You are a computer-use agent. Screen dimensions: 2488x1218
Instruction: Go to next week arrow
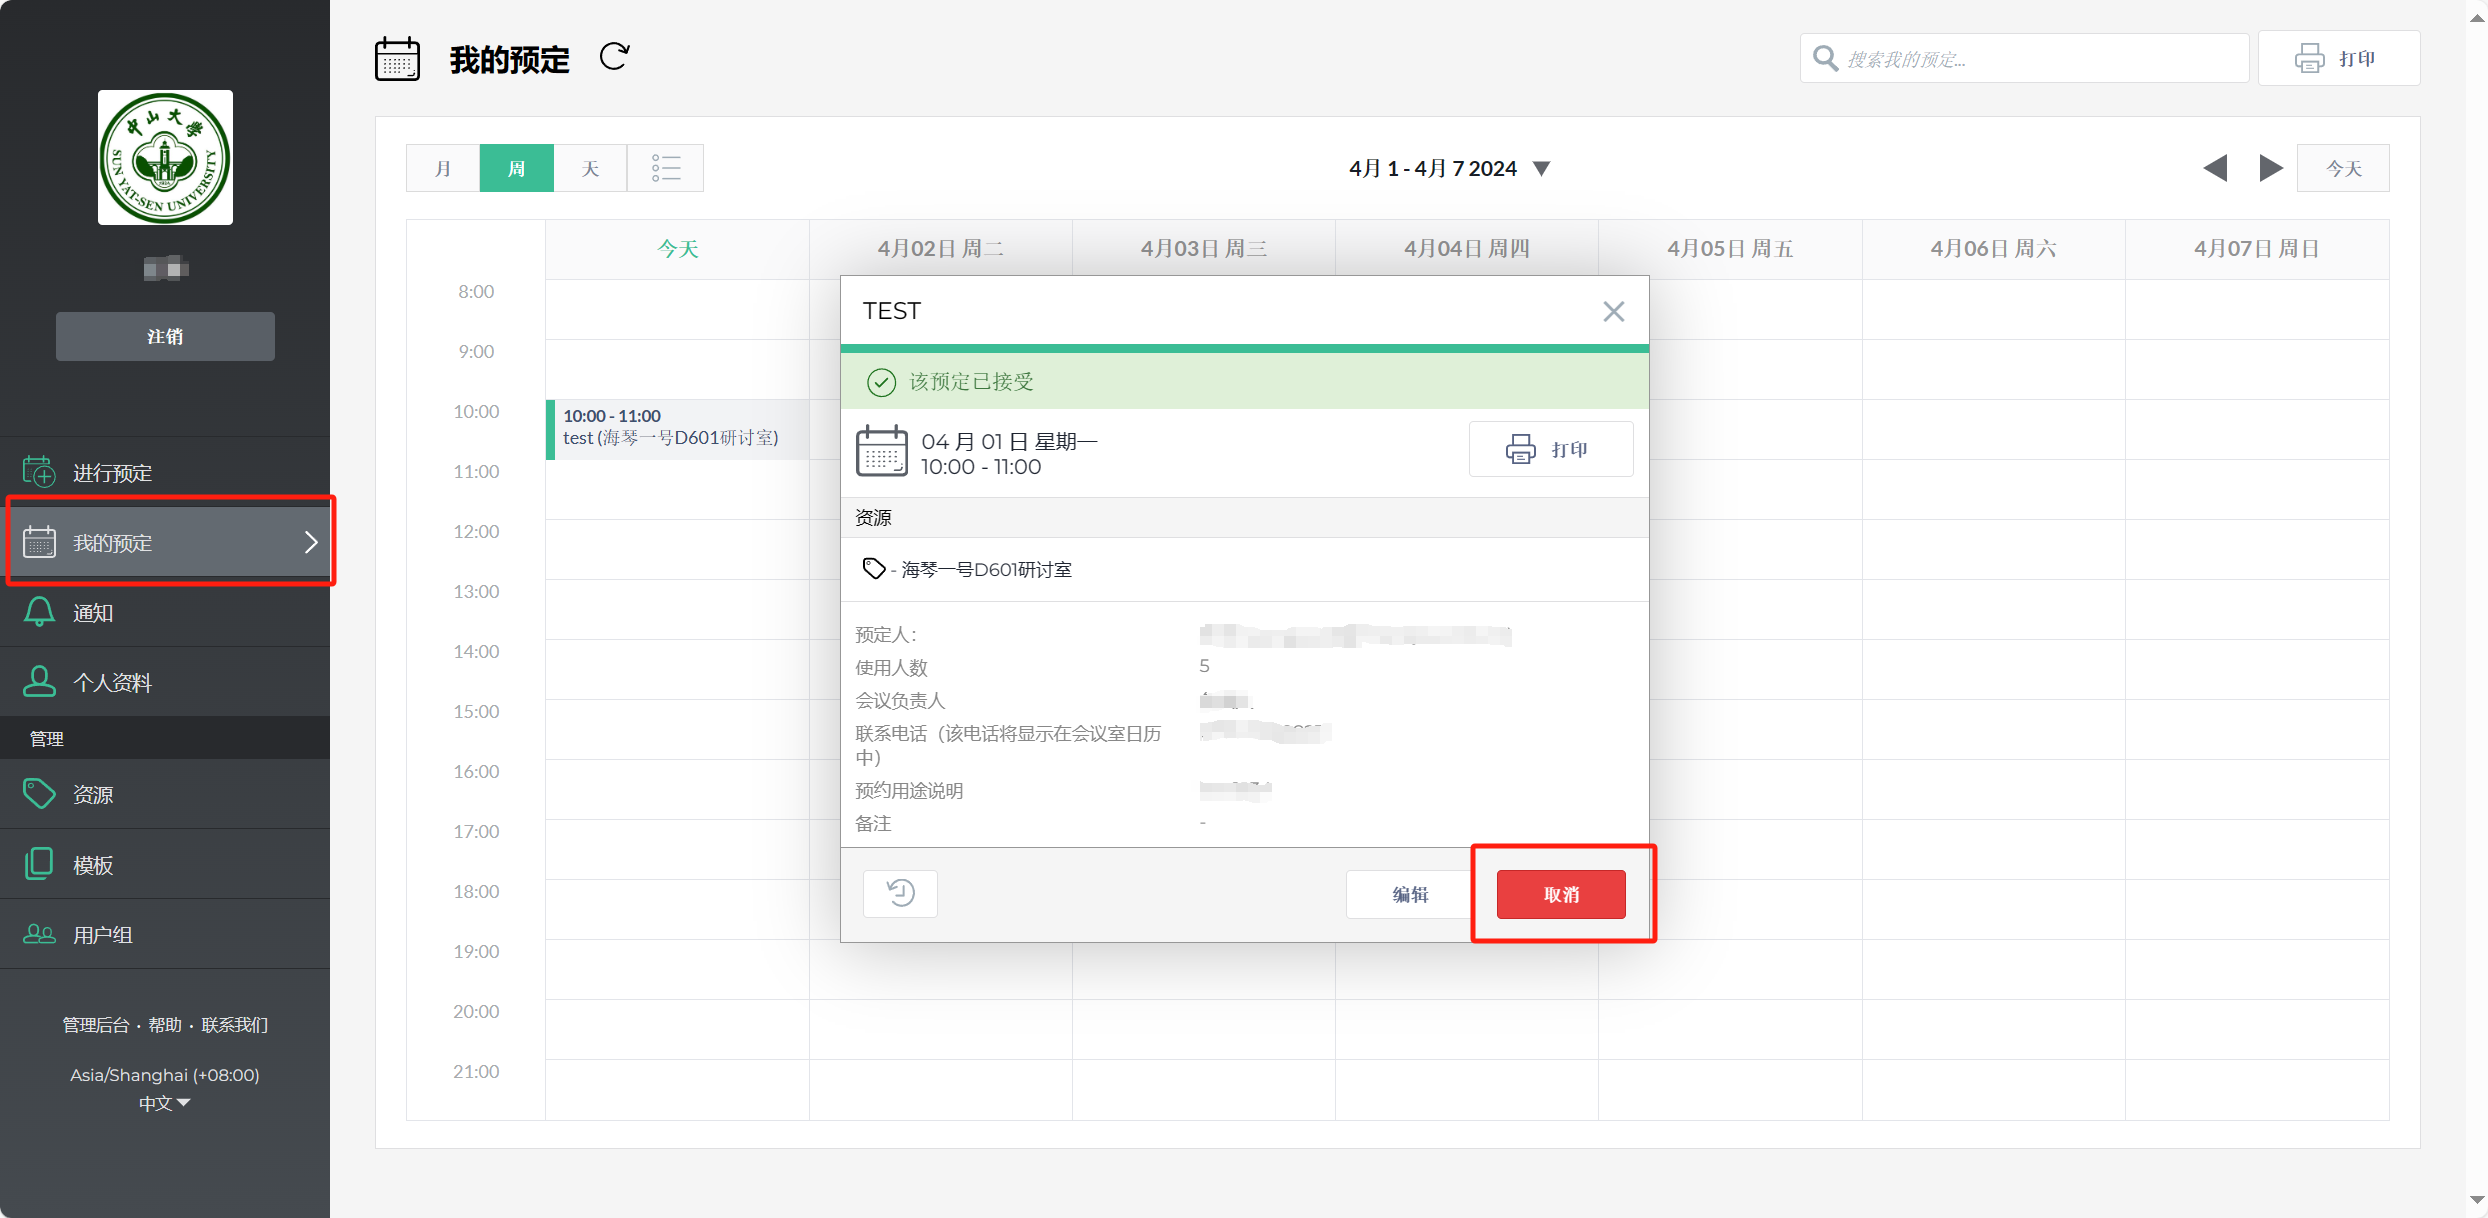pos(2270,168)
